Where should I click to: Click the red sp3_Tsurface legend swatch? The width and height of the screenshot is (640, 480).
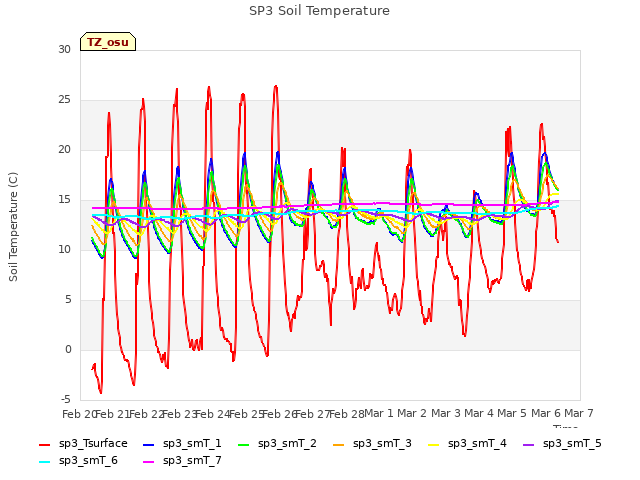point(44,444)
